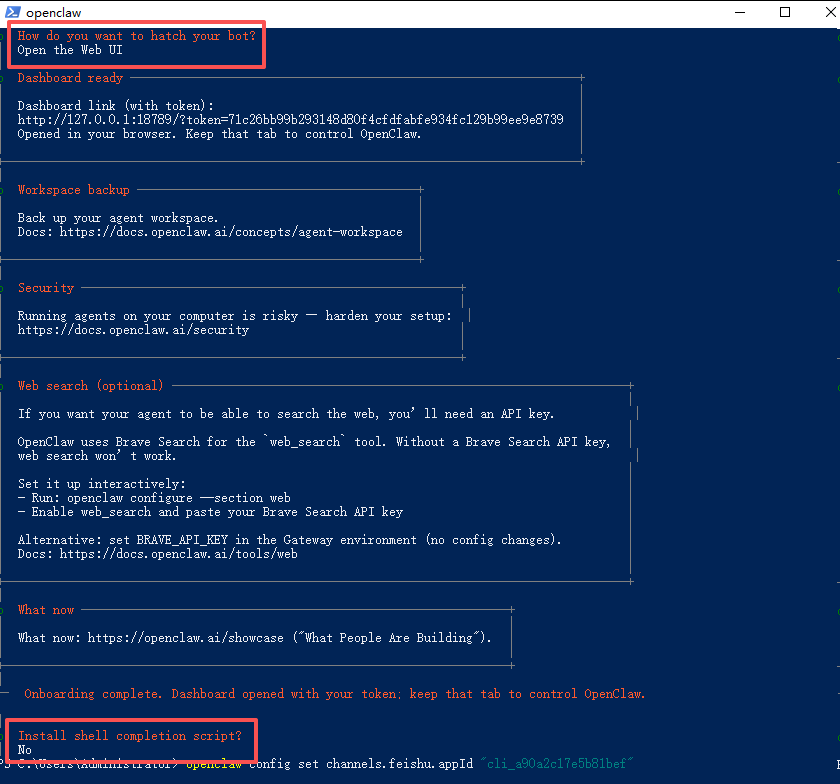Click 'web search won't work.' line

coord(97,456)
